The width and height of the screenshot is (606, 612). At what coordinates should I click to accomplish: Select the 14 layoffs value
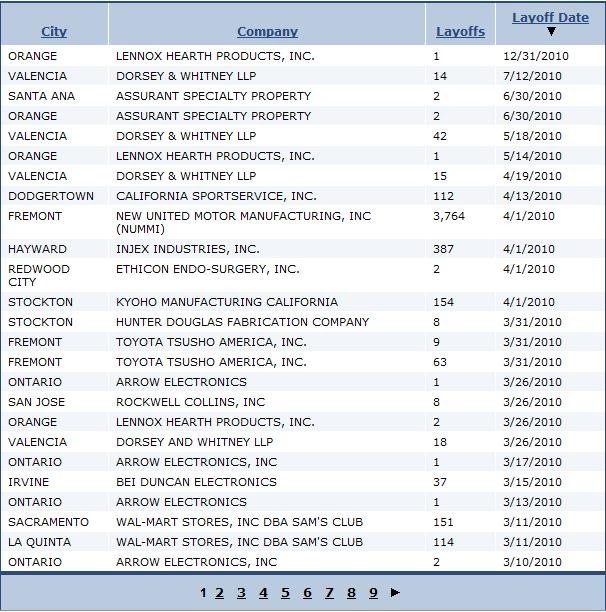440,76
